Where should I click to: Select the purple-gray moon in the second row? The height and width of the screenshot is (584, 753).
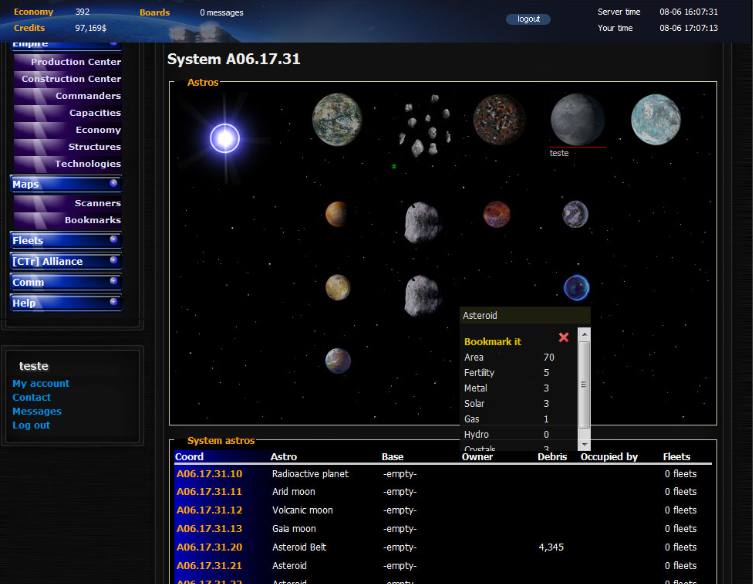(575, 214)
